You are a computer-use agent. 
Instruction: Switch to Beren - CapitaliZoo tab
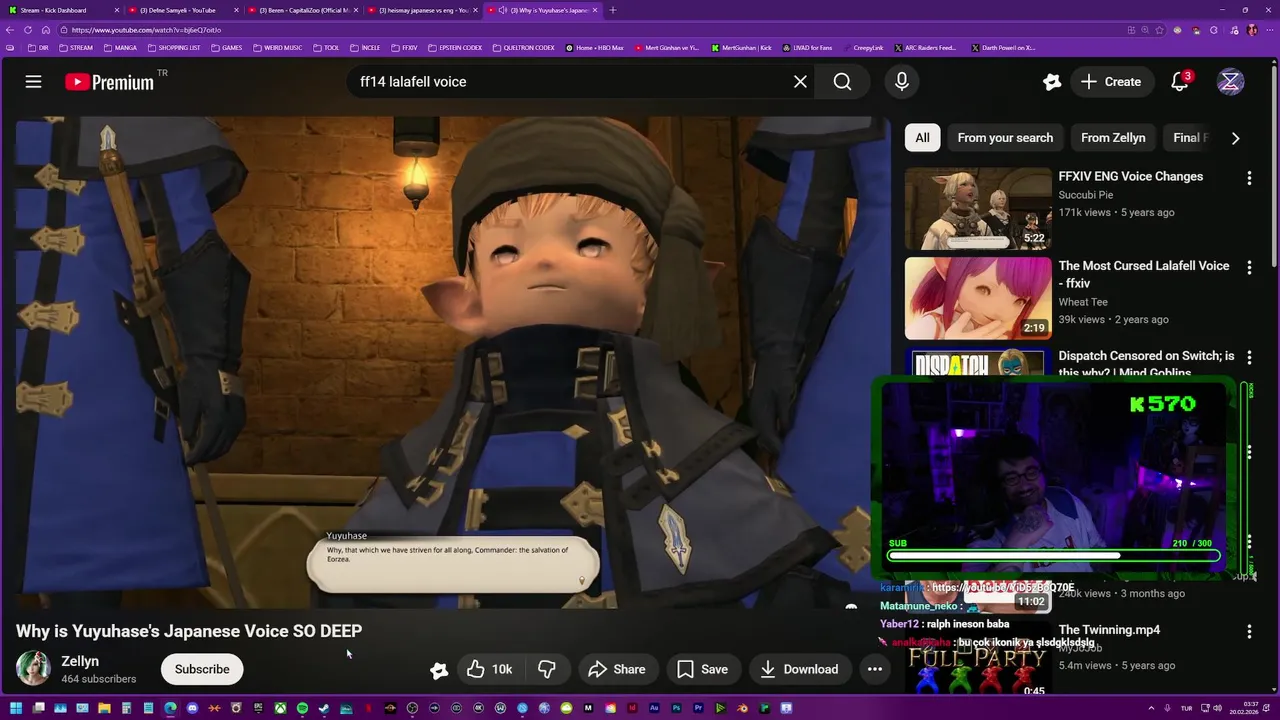[302, 10]
